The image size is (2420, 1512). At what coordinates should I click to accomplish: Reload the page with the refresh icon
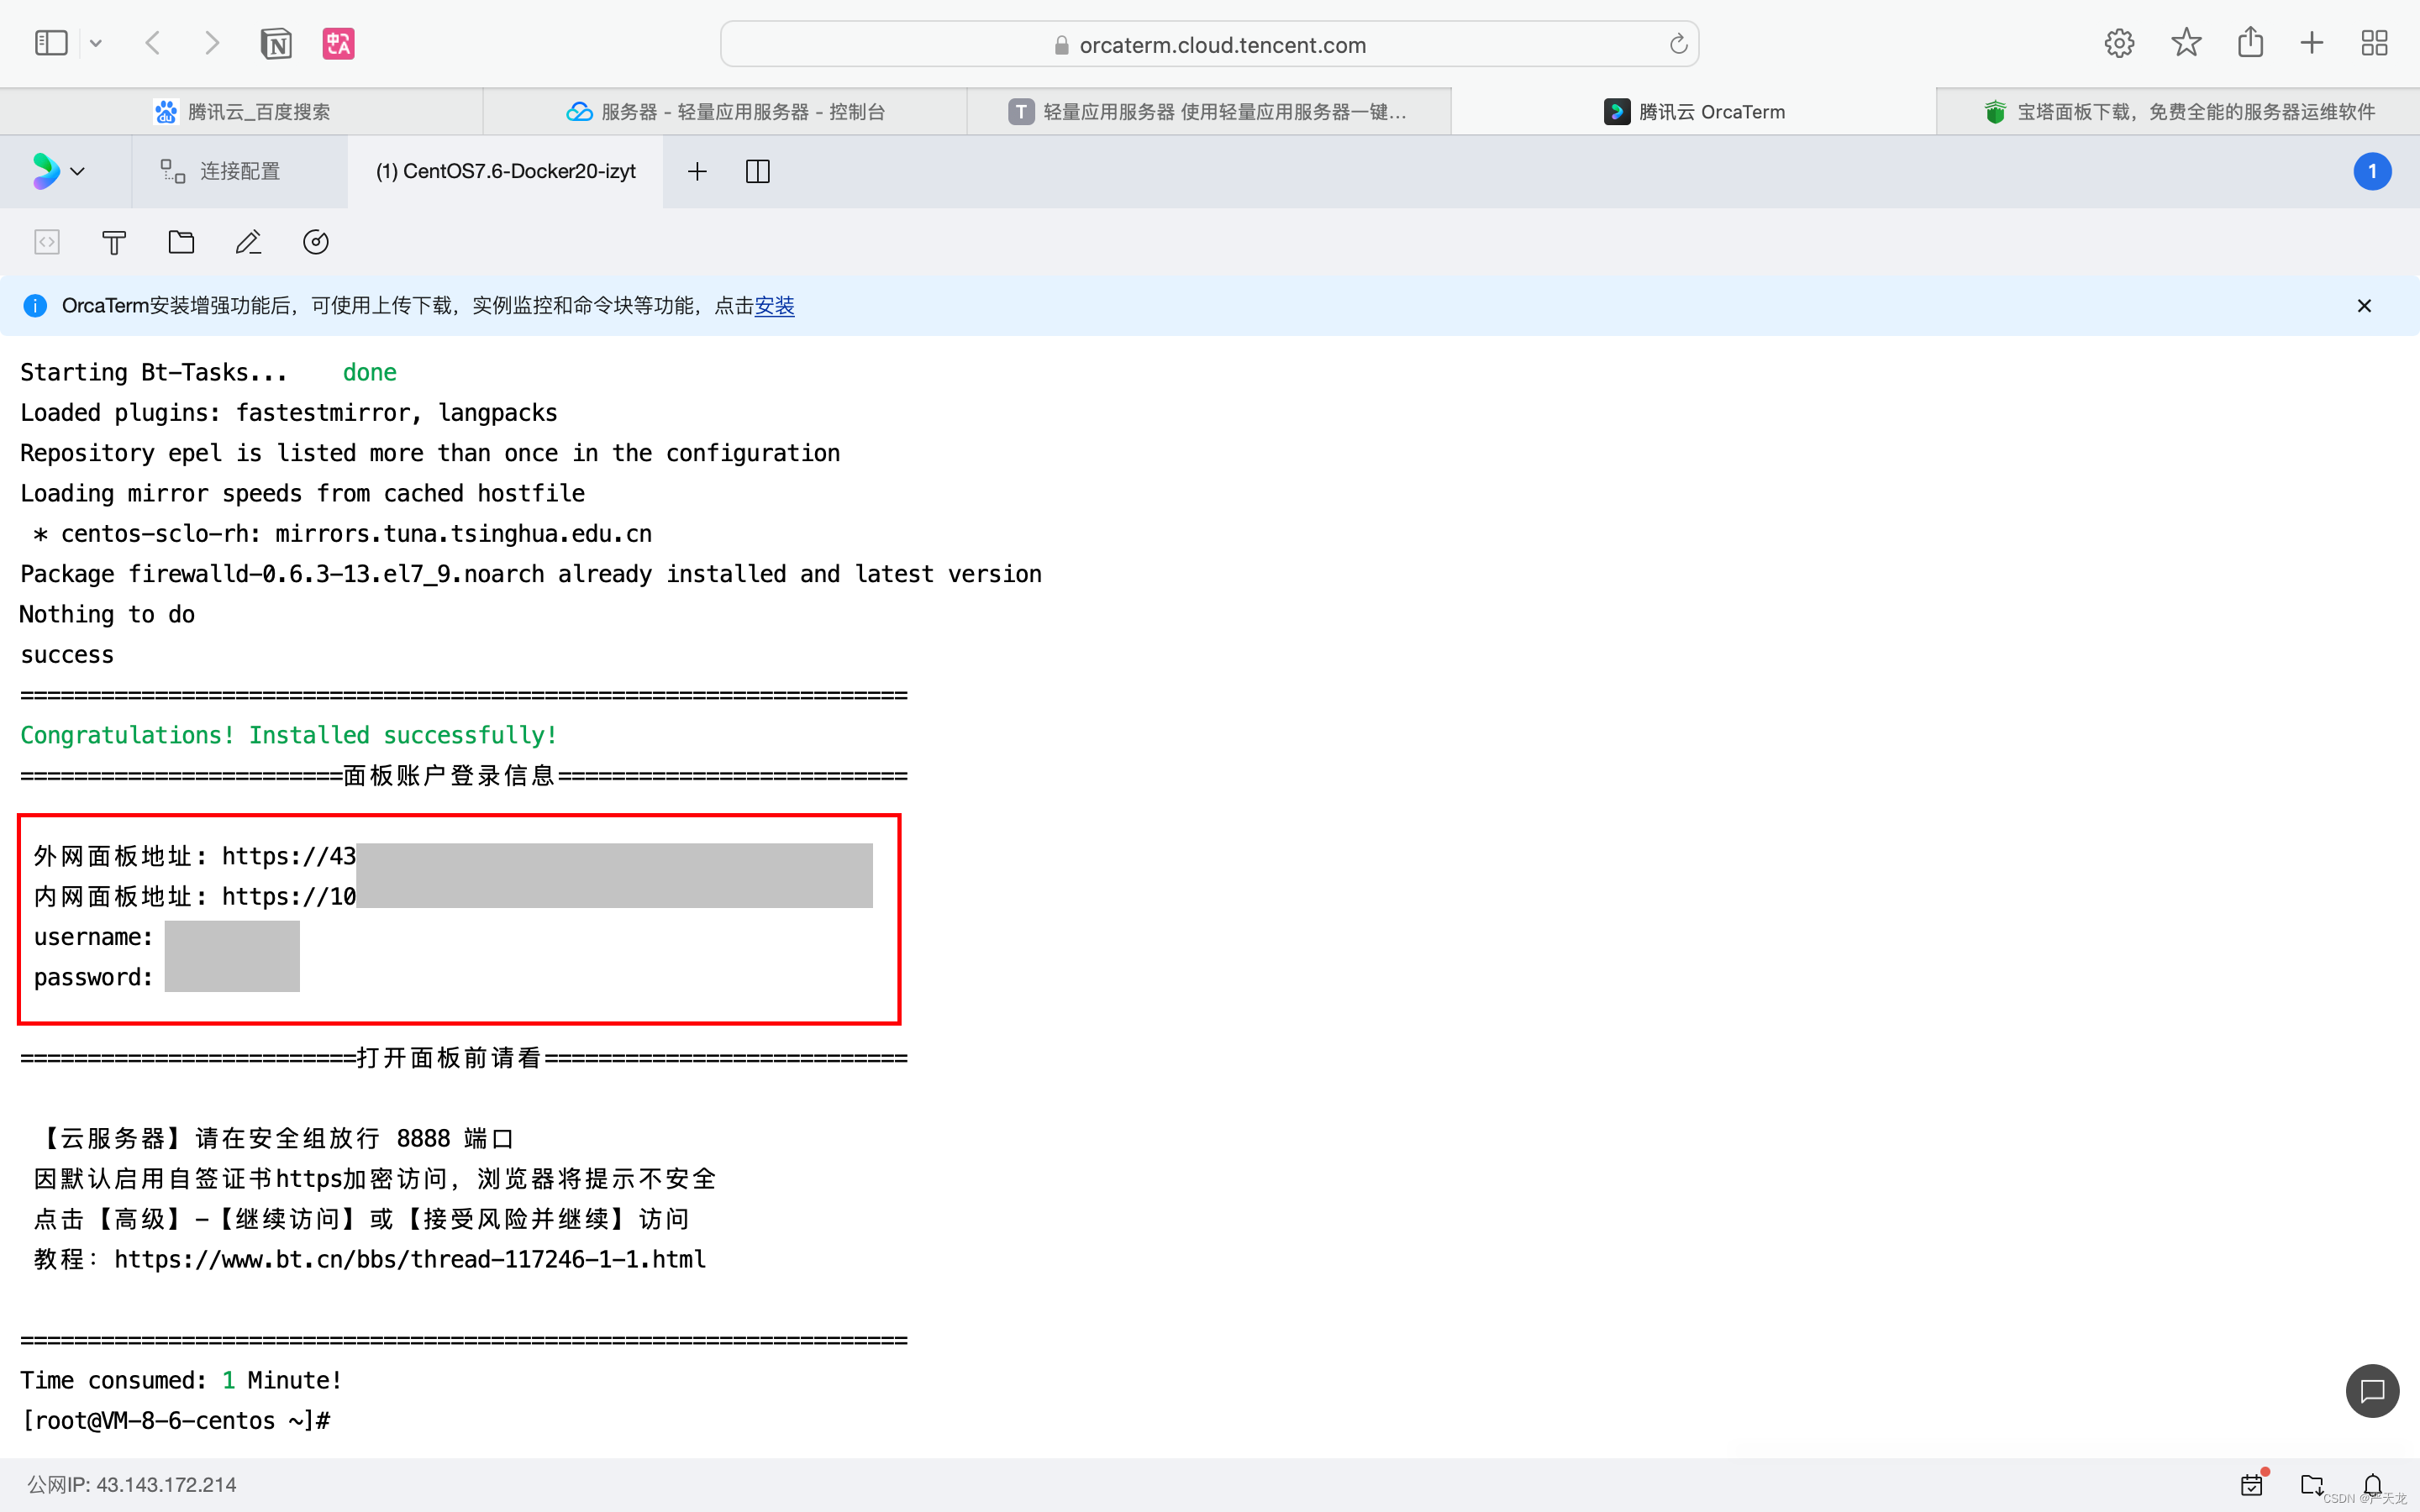pyautogui.click(x=1678, y=44)
